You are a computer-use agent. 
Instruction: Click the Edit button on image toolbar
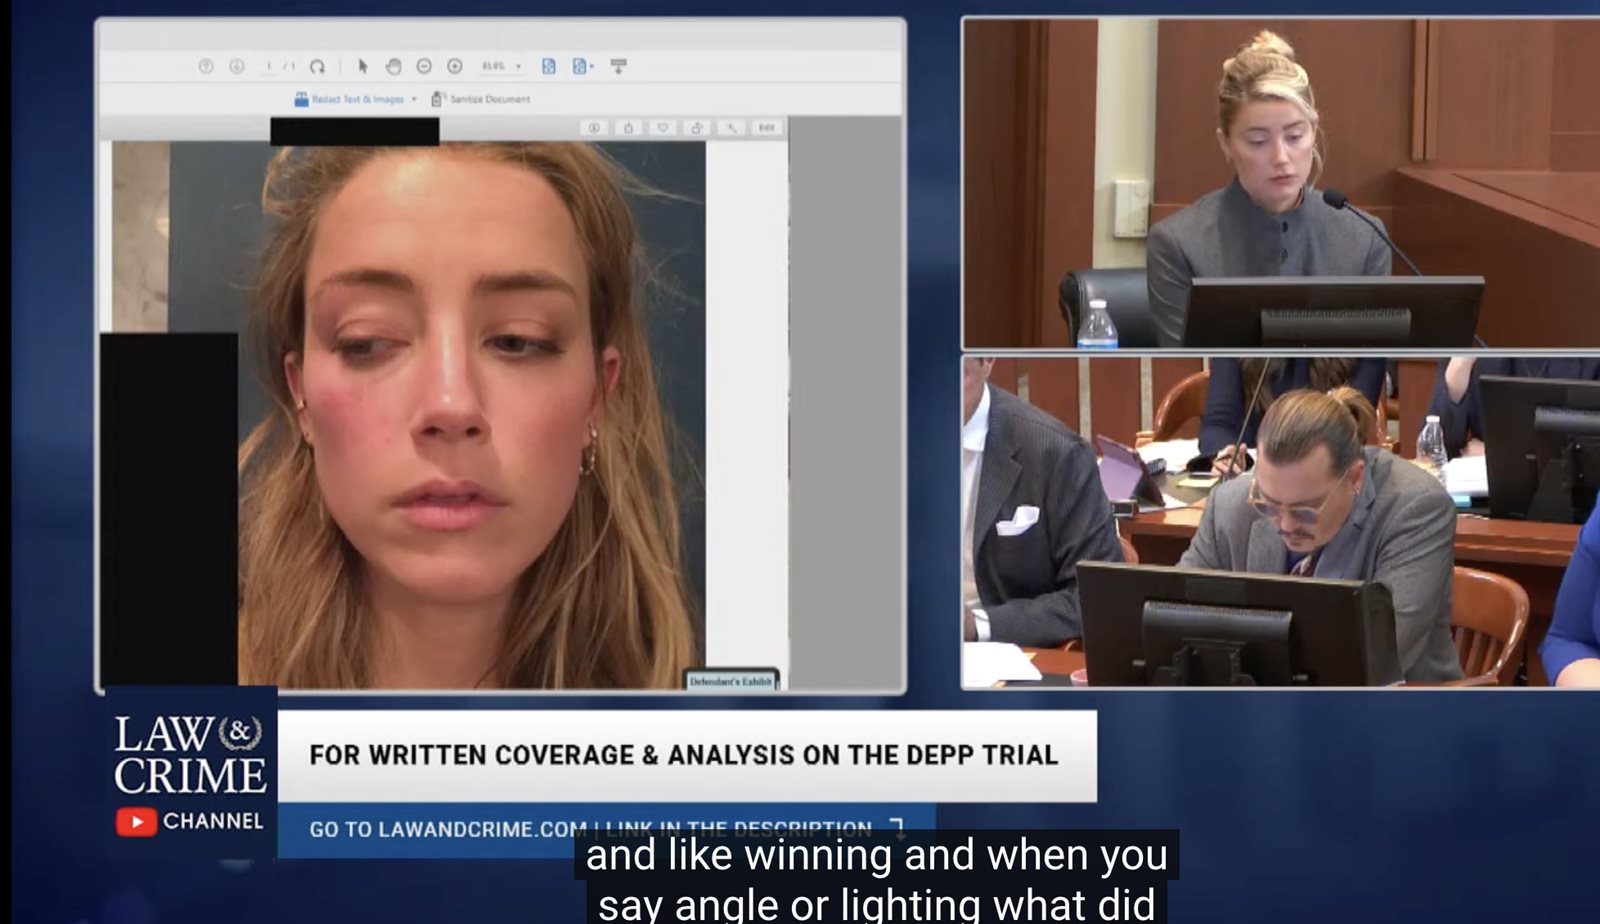point(766,128)
